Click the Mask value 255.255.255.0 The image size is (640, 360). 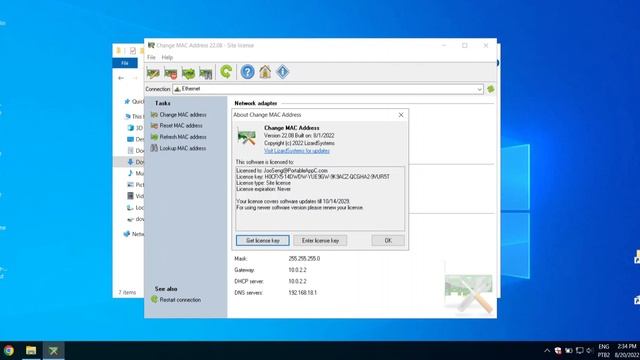pyautogui.click(x=304, y=259)
